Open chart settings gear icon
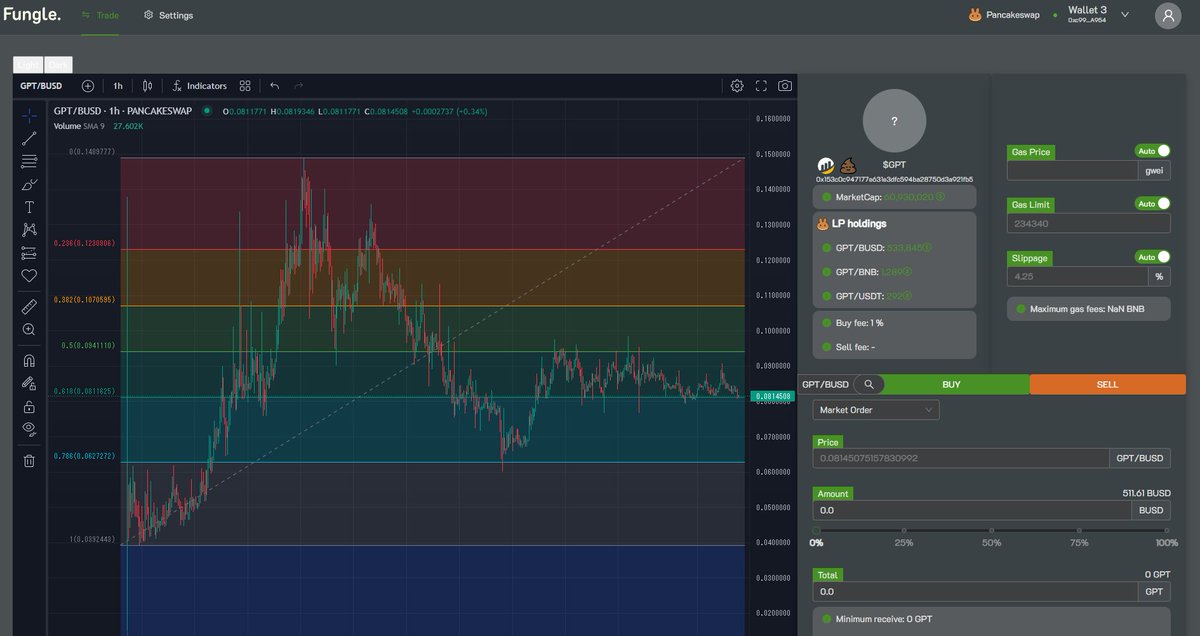The image size is (1200, 636). coord(737,86)
